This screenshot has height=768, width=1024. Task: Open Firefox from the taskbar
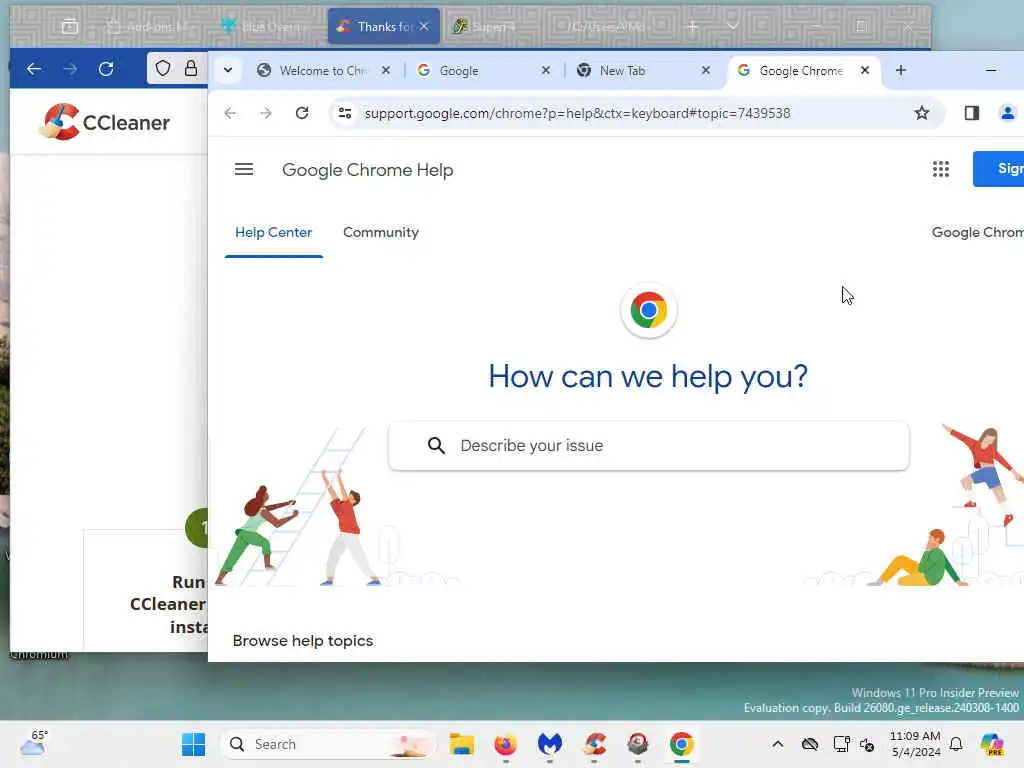[505, 744]
